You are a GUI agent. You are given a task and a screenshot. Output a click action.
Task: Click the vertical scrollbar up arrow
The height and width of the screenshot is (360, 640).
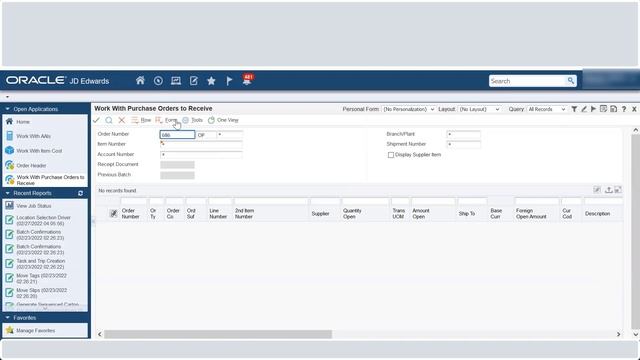click(636, 130)
